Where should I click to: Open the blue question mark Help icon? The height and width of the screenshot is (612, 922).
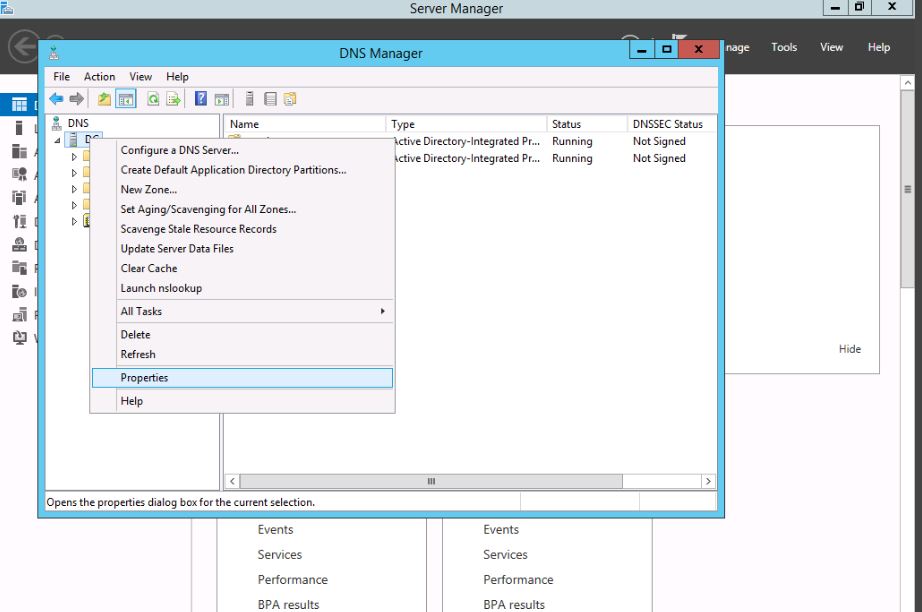click(201, 99)
